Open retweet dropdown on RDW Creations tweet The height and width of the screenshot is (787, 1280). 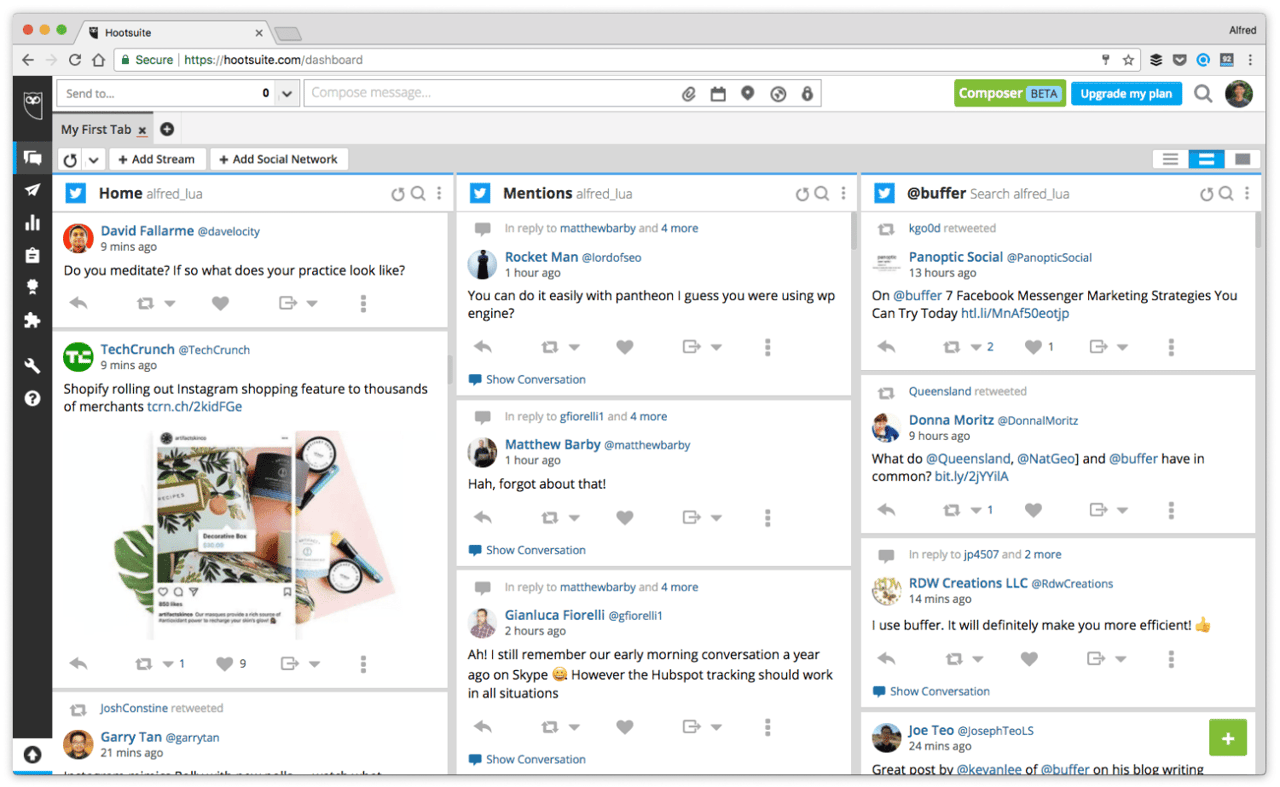(978, 660)
